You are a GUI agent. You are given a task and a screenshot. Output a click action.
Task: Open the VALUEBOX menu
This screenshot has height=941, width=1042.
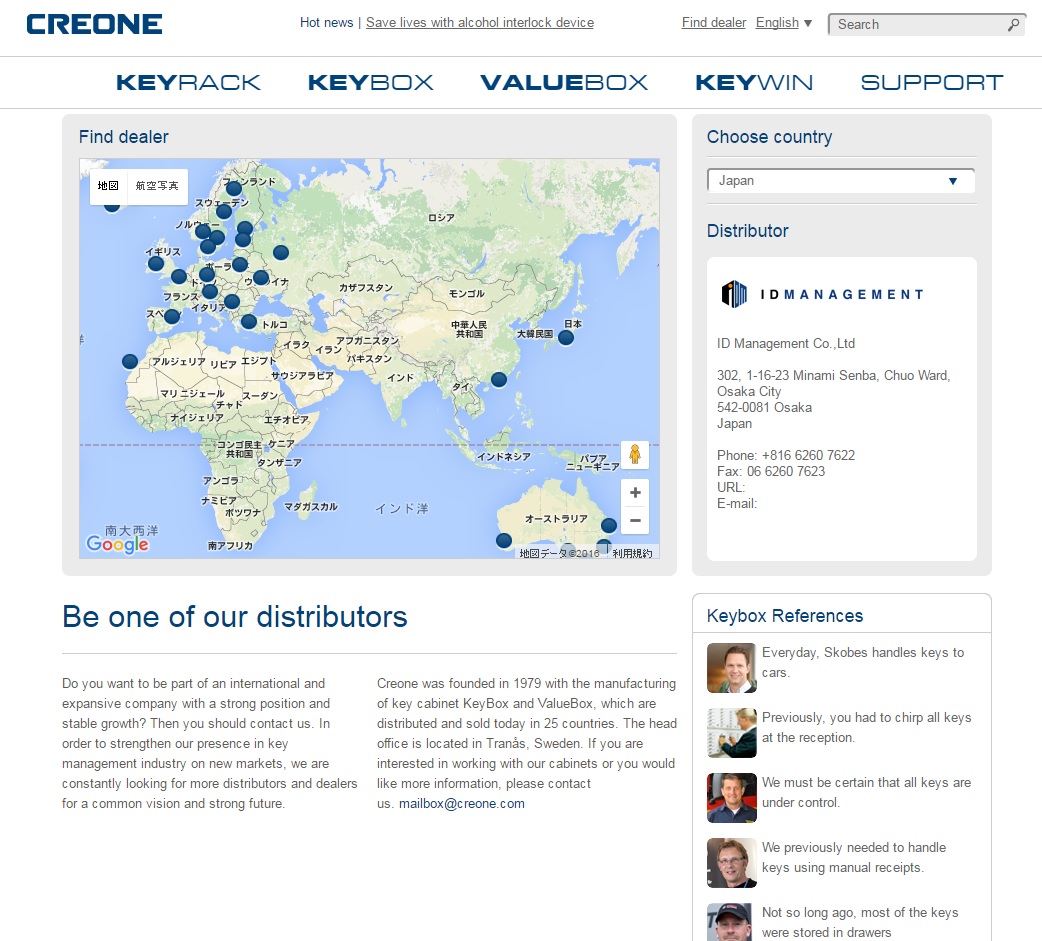pos(564,82)
